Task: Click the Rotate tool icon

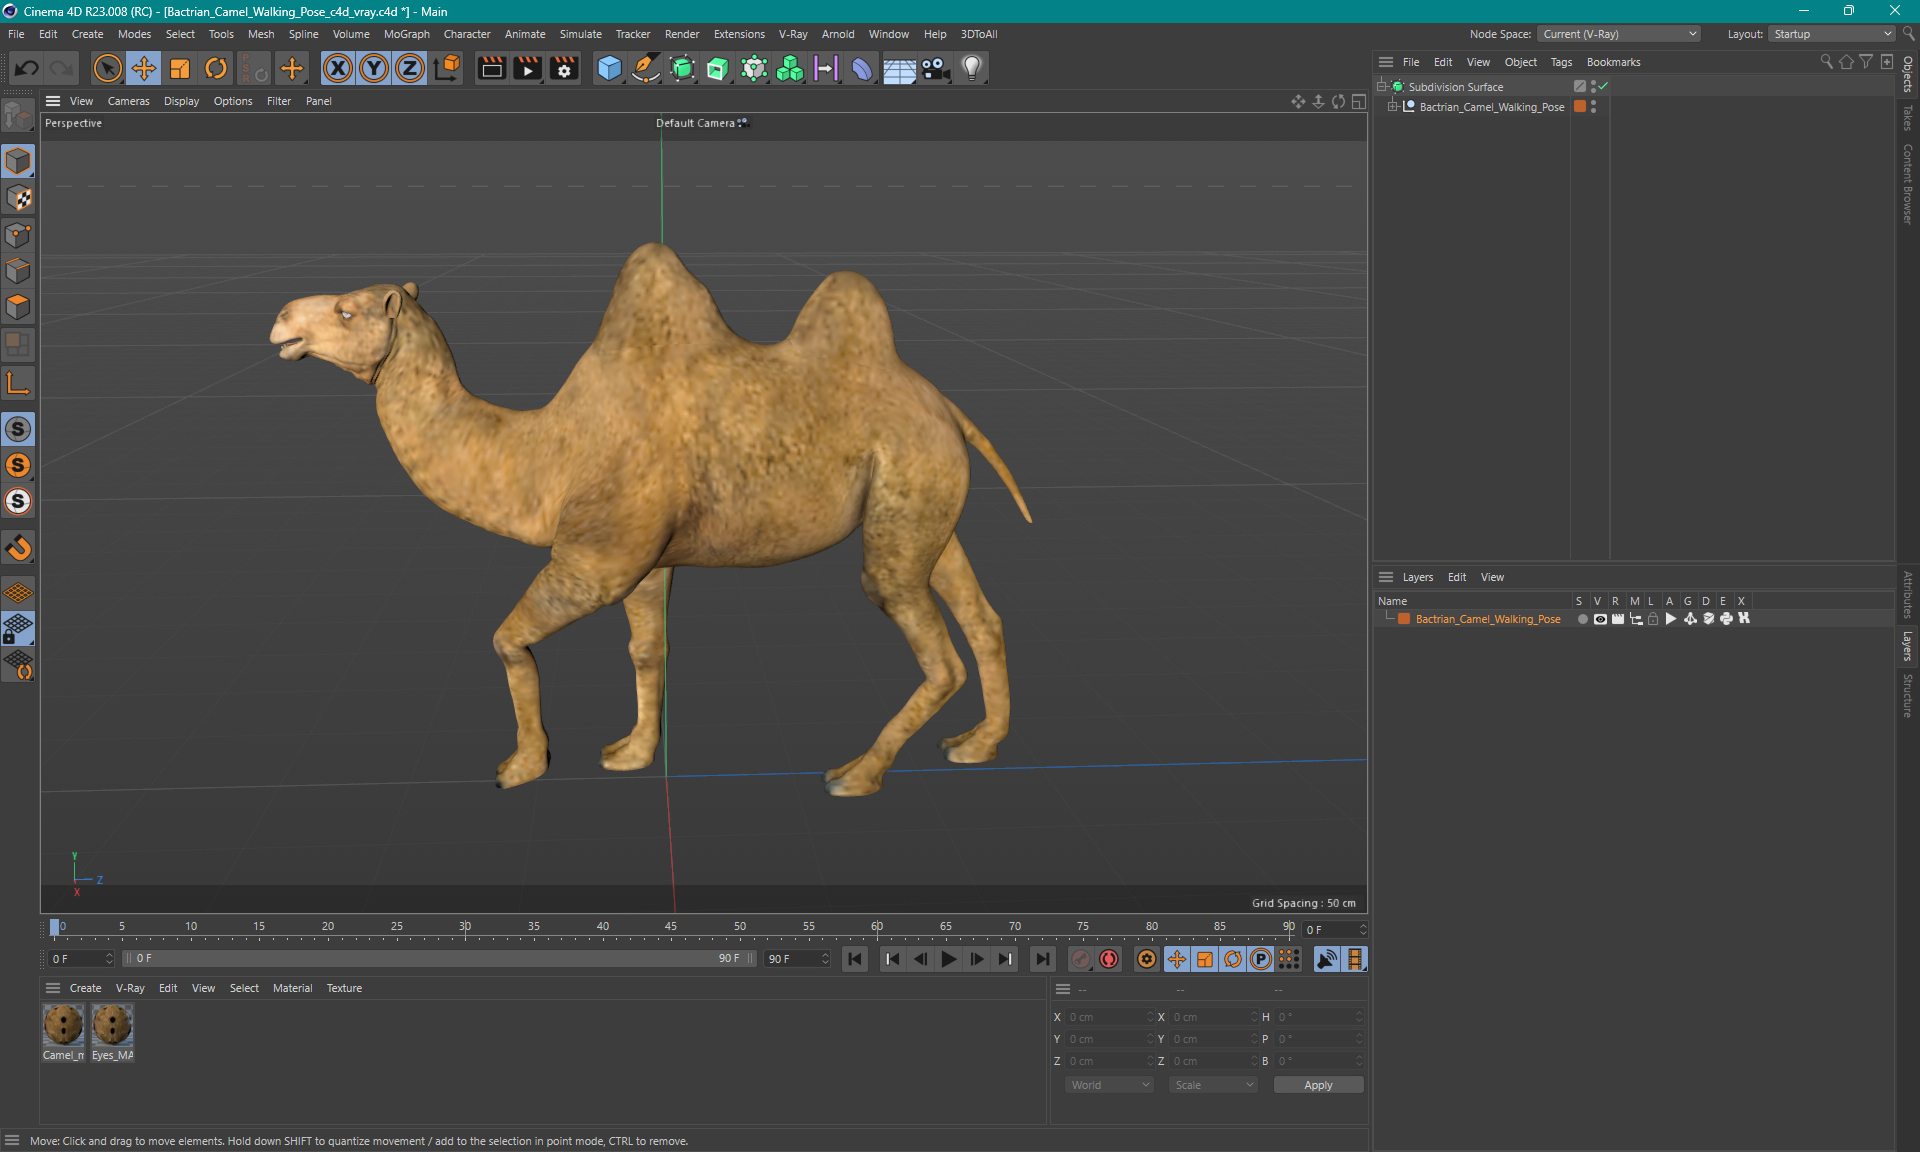Action: point(214,67)
